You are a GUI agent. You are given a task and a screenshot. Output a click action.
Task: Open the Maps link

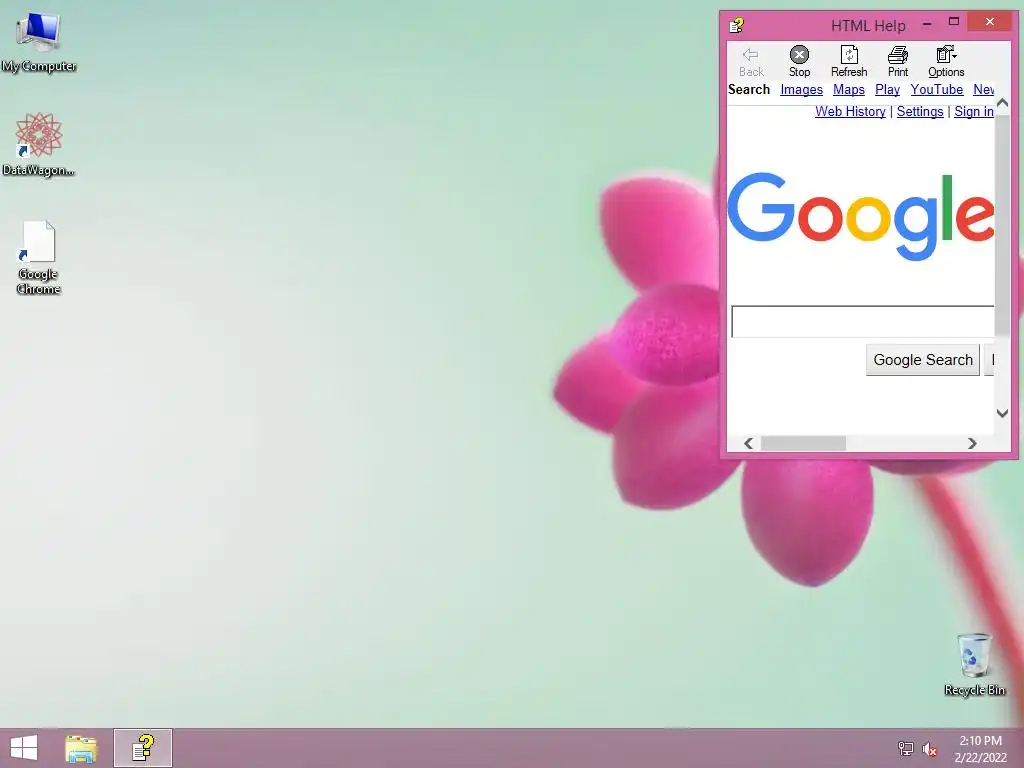848,89
